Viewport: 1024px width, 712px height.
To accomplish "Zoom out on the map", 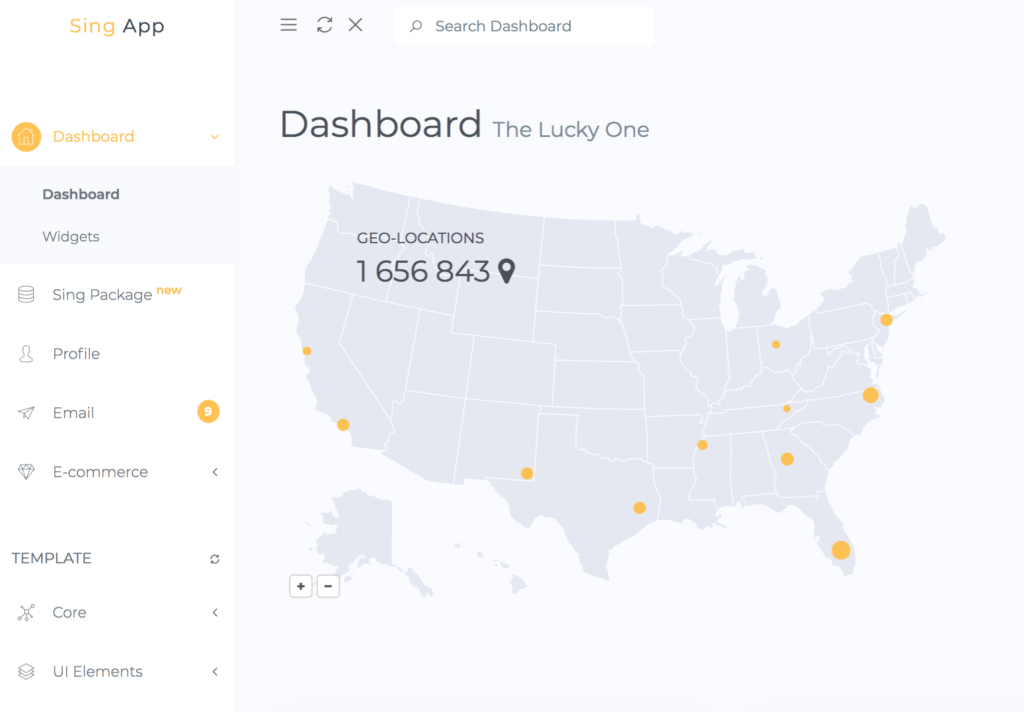I will pyautogui.click(x=328, y=586).
